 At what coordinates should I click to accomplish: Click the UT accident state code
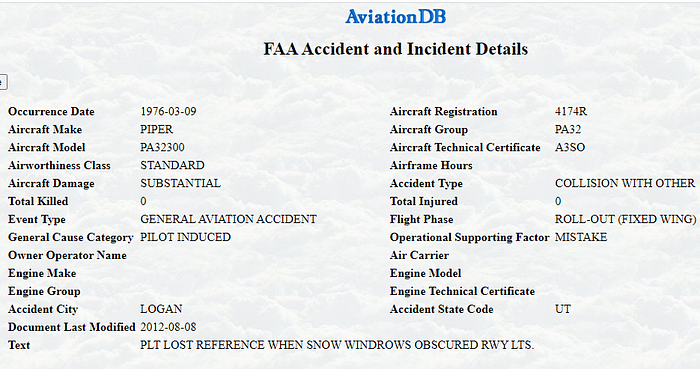(562, 309)
